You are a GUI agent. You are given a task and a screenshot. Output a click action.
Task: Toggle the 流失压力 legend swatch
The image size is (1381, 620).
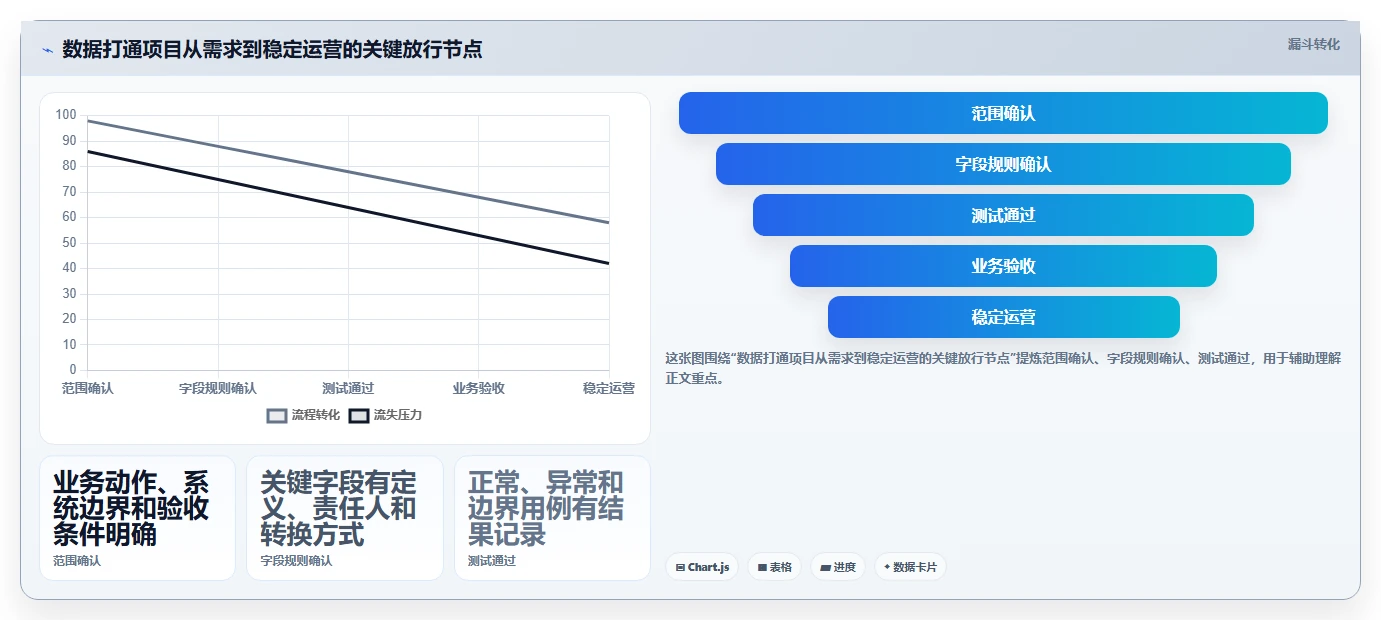click(x=359, y=415)
